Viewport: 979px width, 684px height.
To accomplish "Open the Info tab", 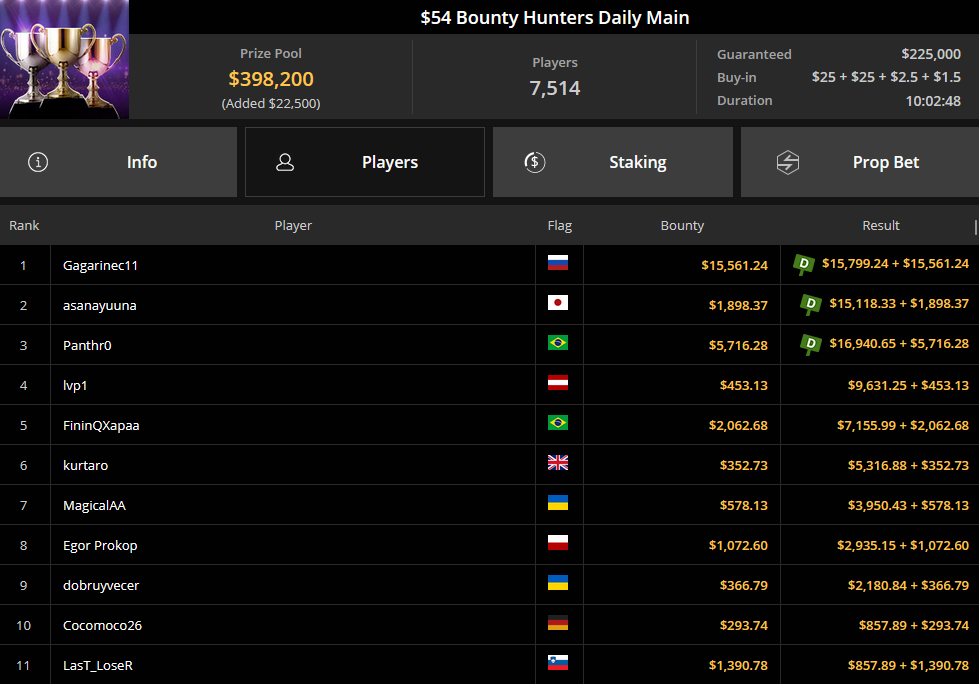I will tap(118, 162).
